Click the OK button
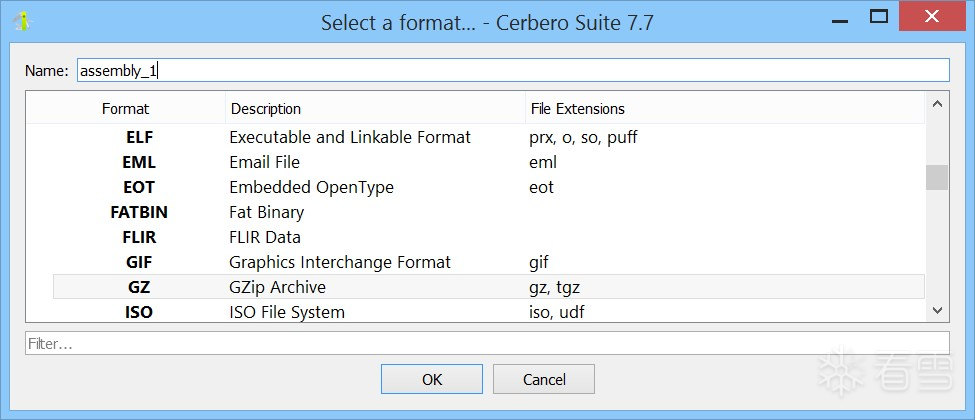This screenshot has width=975, height=420. pos(431,379)
